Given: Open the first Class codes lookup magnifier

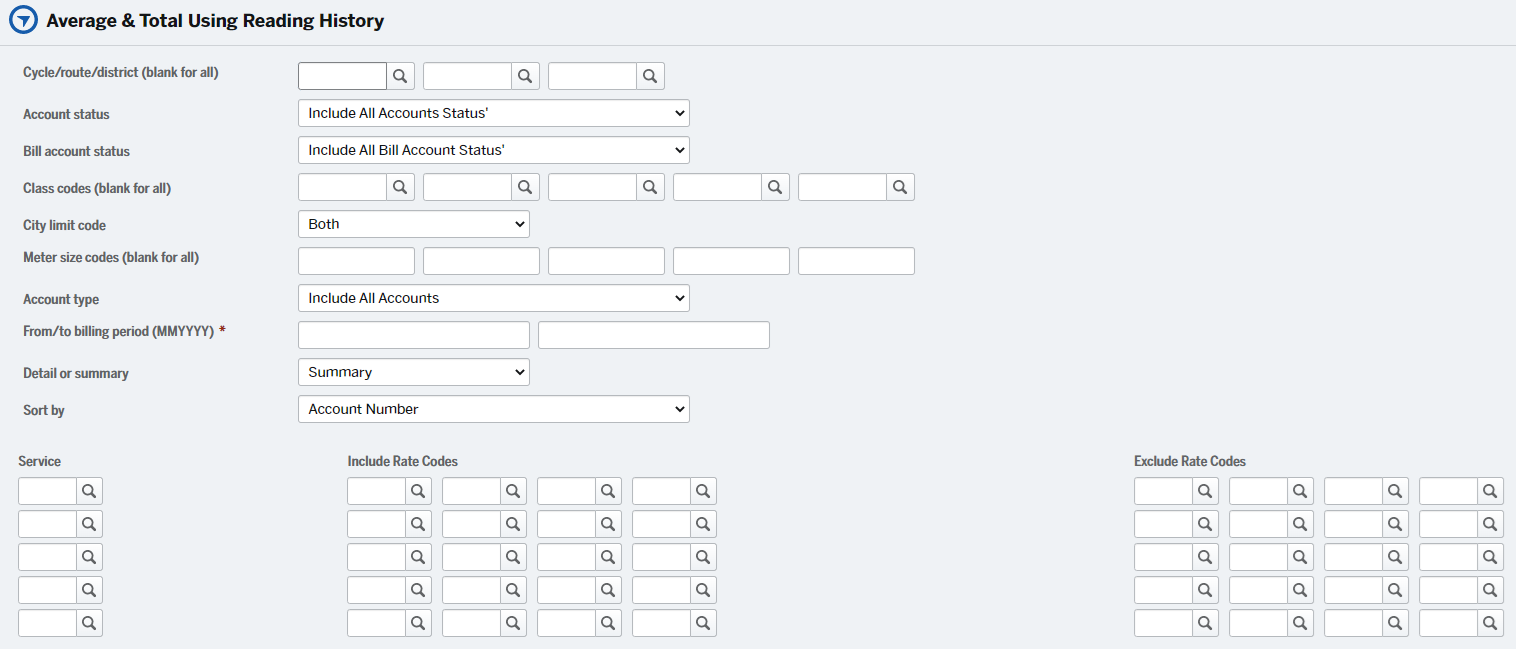Looking at the screenshot, I should pyautogui.click(x=400, y=187).
